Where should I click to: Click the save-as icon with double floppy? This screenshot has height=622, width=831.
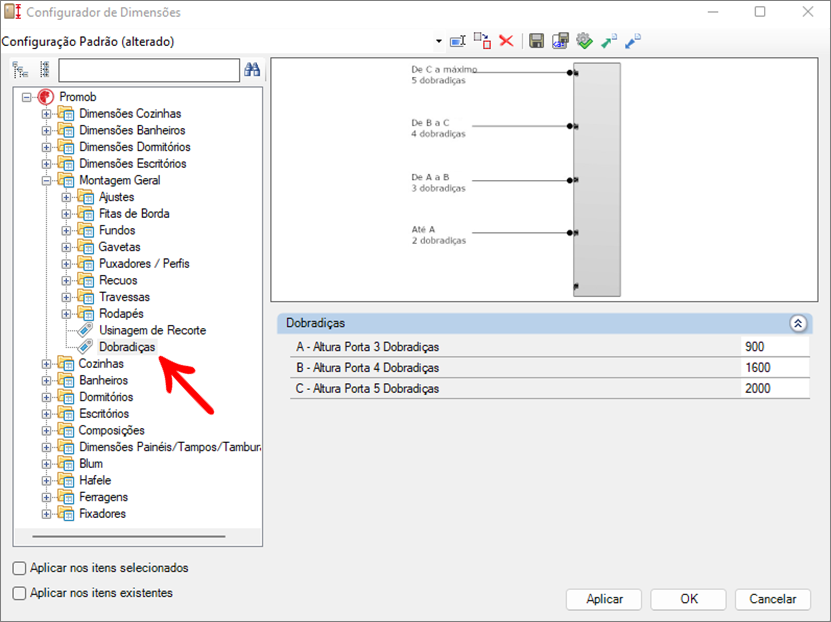pos(560,41)
